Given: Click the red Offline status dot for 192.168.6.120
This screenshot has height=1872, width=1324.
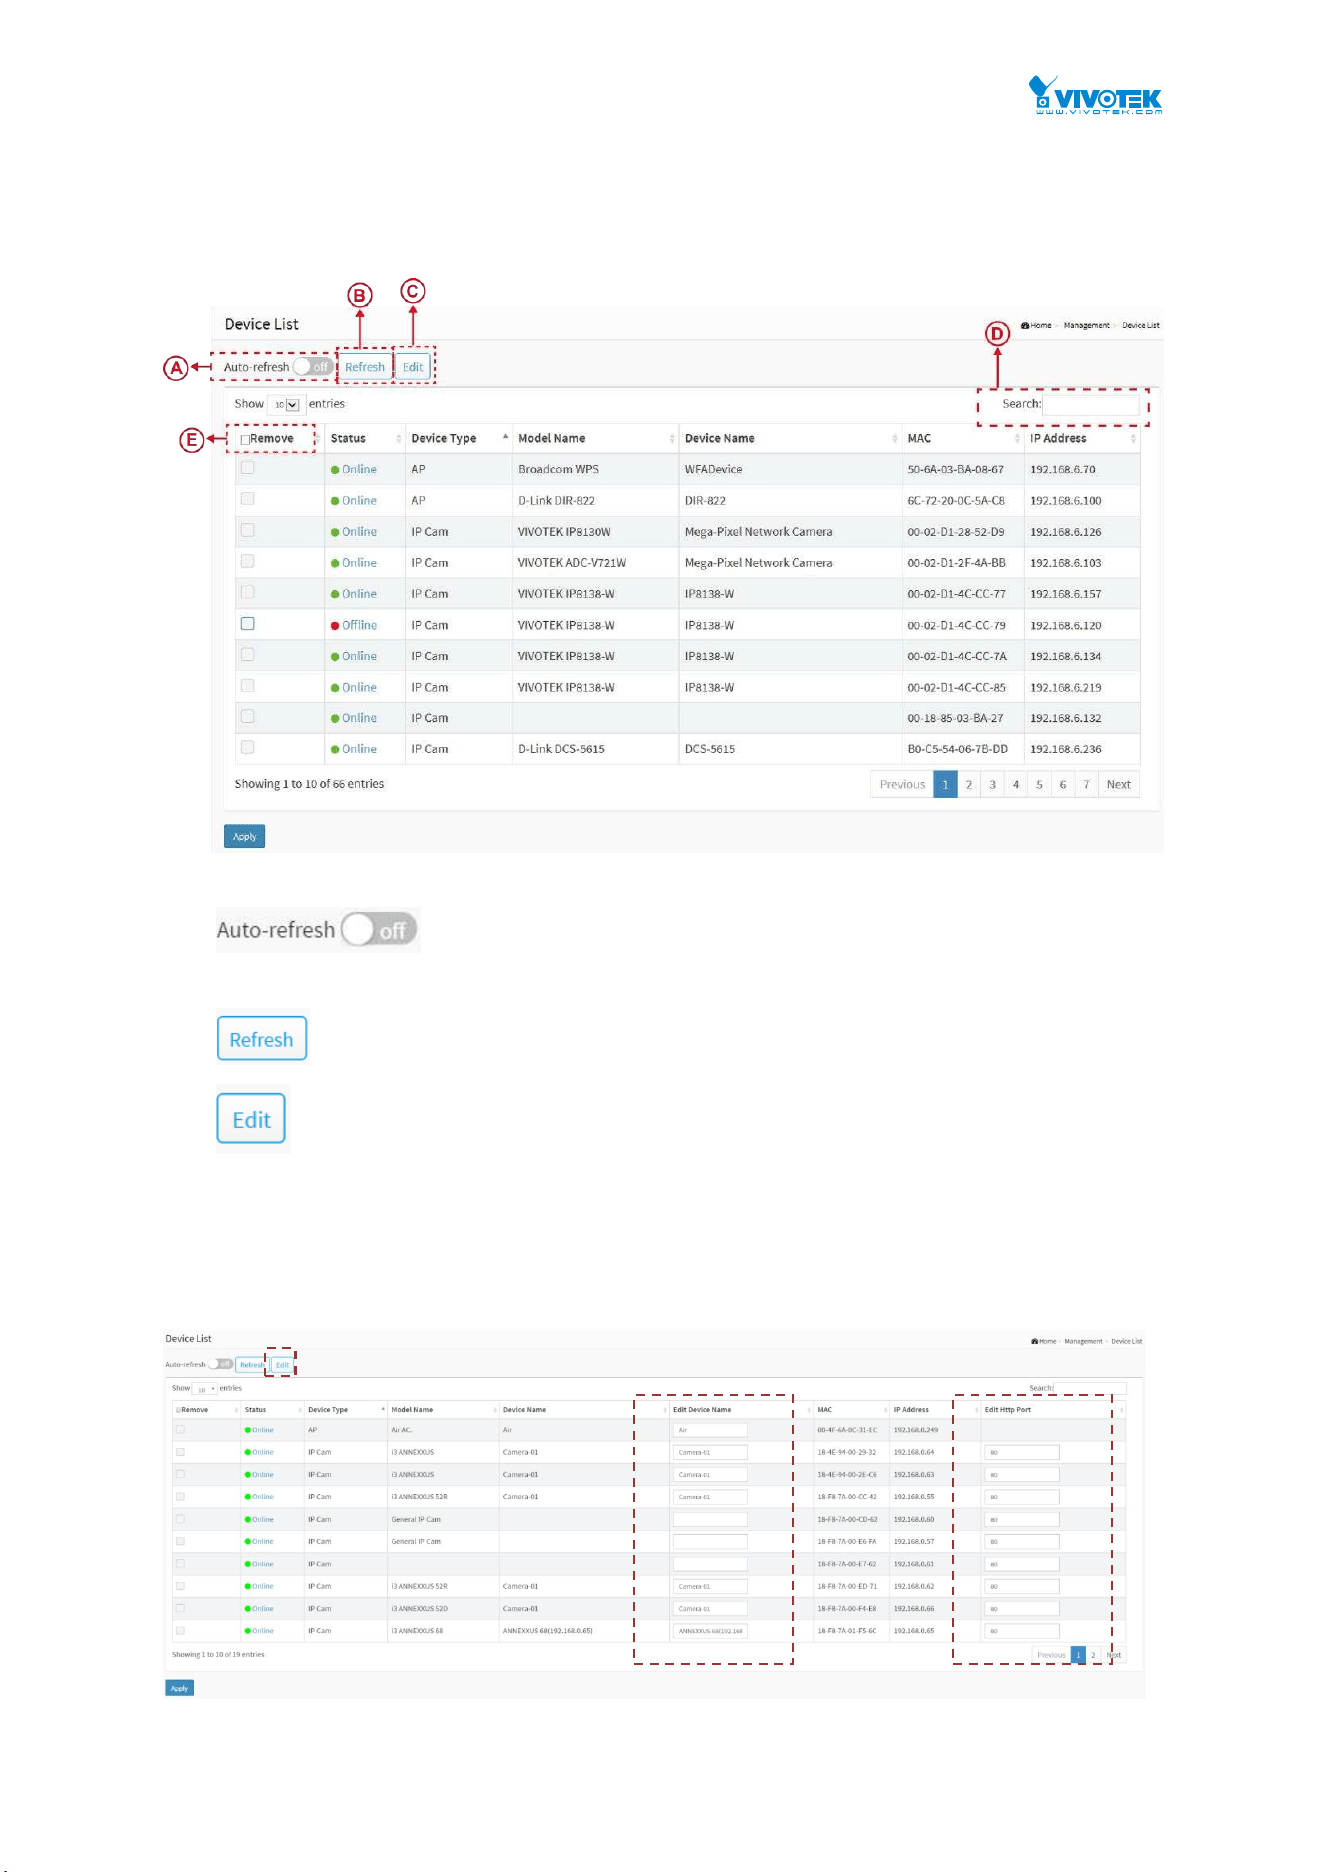Looking at the screenshot, I should (335, 626).
